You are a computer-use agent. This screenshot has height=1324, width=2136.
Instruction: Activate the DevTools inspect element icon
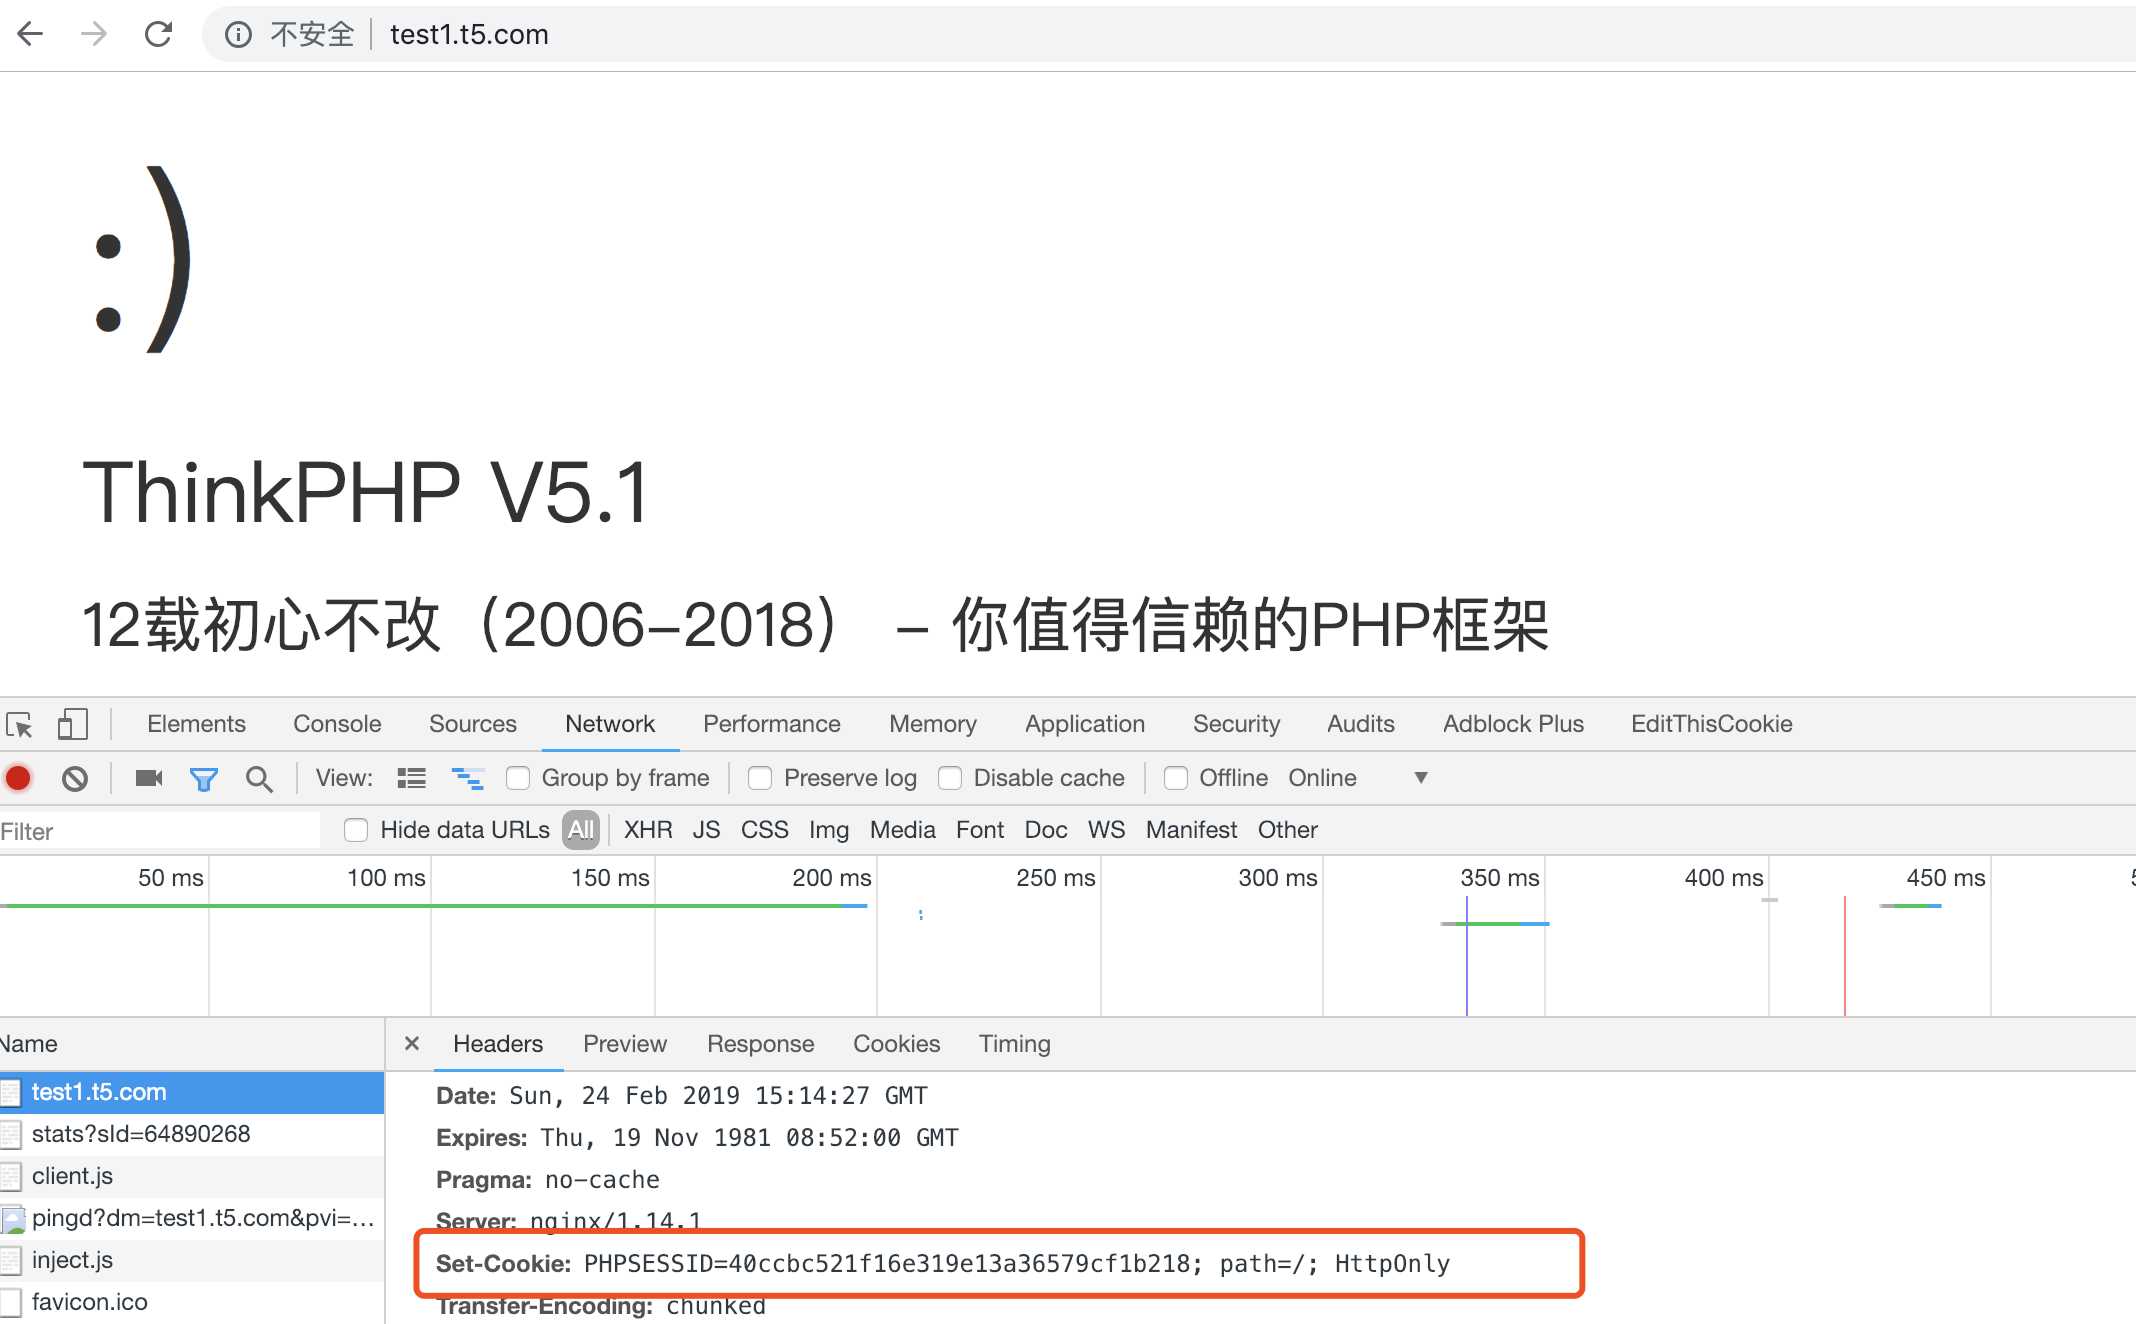20,724
